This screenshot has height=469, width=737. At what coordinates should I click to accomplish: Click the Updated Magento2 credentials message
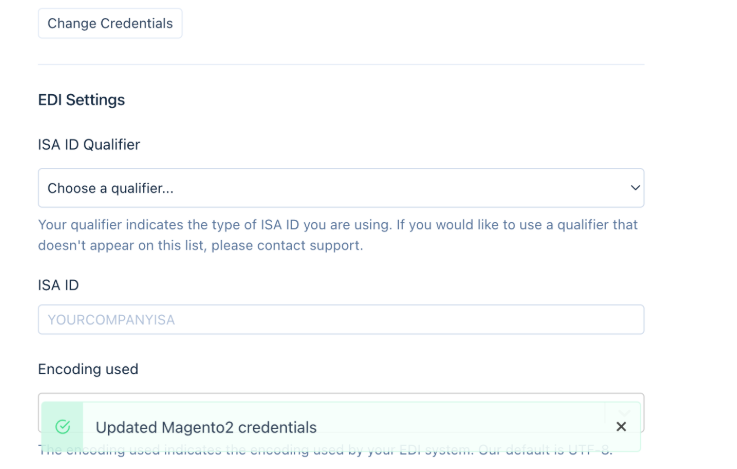tap(206, 428)
